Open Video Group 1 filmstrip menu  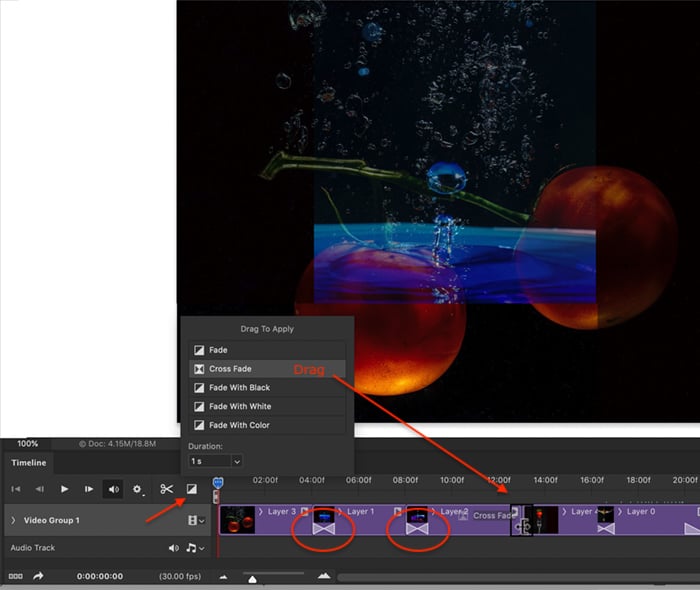pos(196,520)
